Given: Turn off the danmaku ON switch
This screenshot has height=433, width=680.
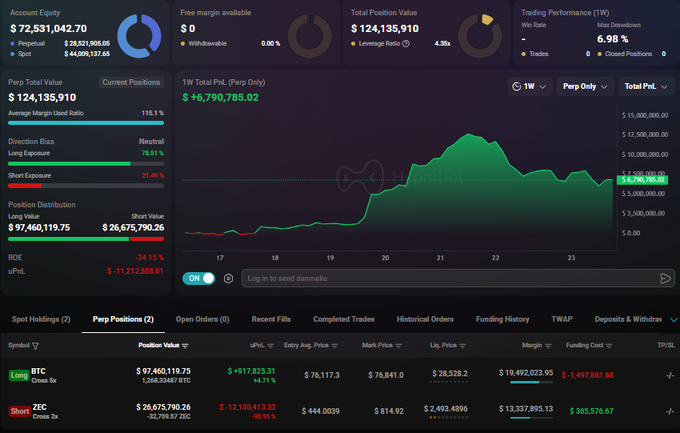Looking at the screenshot, I should tap(199, 279).
